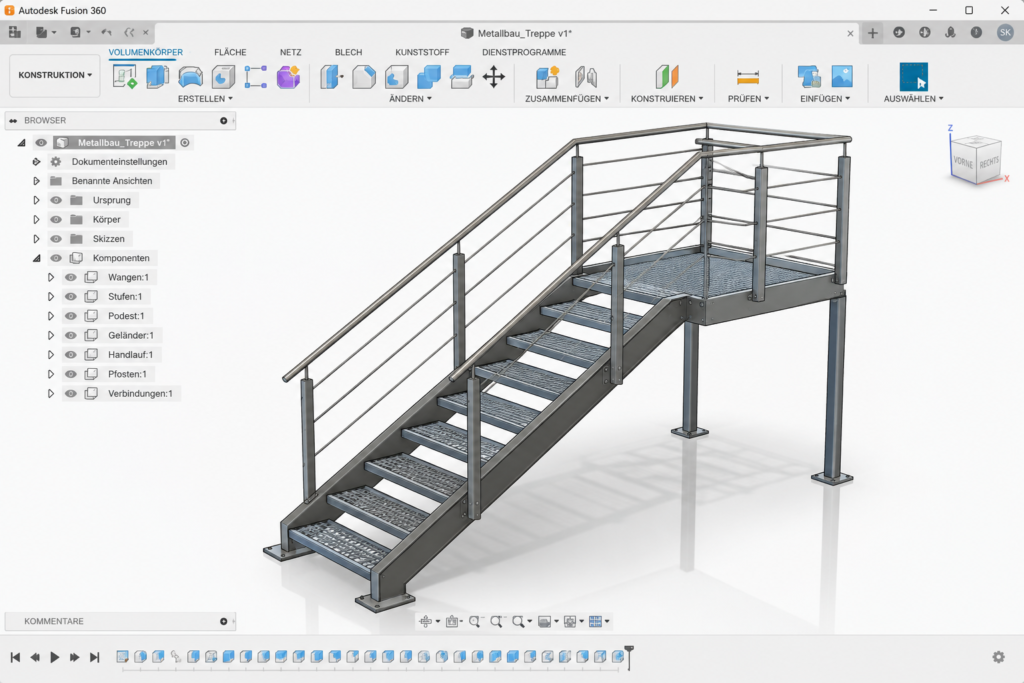Open the KONSTRUIEREN menu label
Image resolution: width=1024 pixels, height=683 pixels.
click(667, 99)
